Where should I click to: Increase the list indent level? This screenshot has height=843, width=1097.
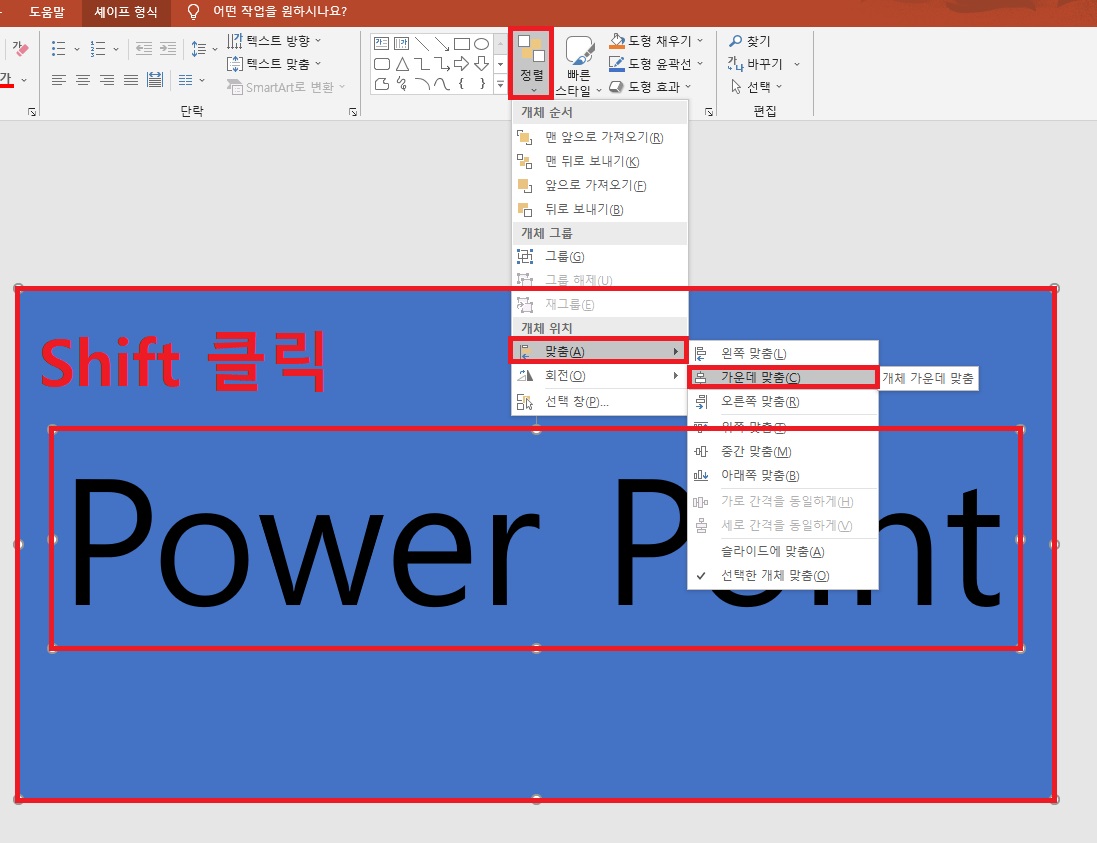tap(168, 48)
